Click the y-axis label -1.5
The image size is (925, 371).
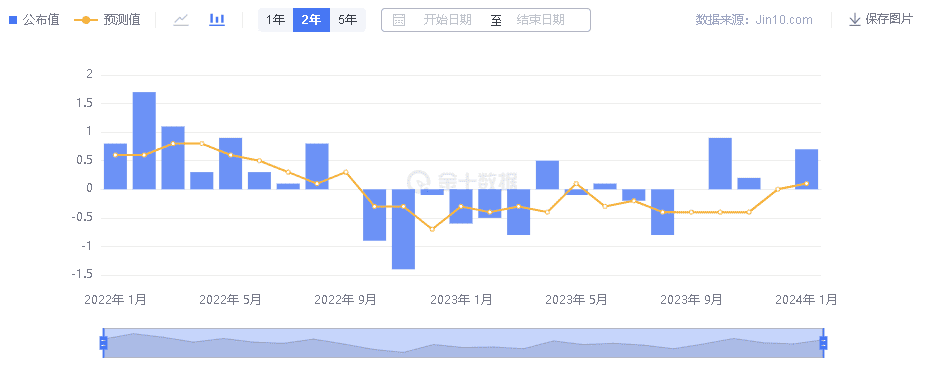click(x=83, y=275)
